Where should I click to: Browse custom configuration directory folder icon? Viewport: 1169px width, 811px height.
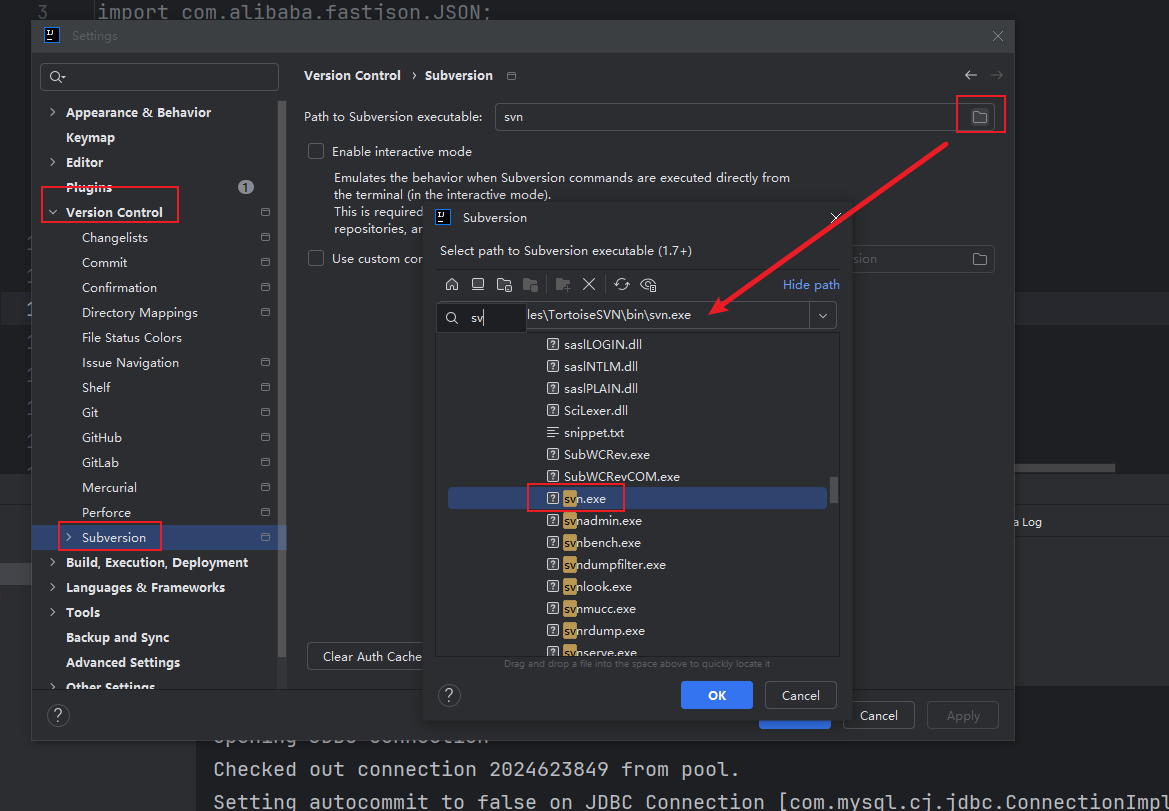[980, 259]
